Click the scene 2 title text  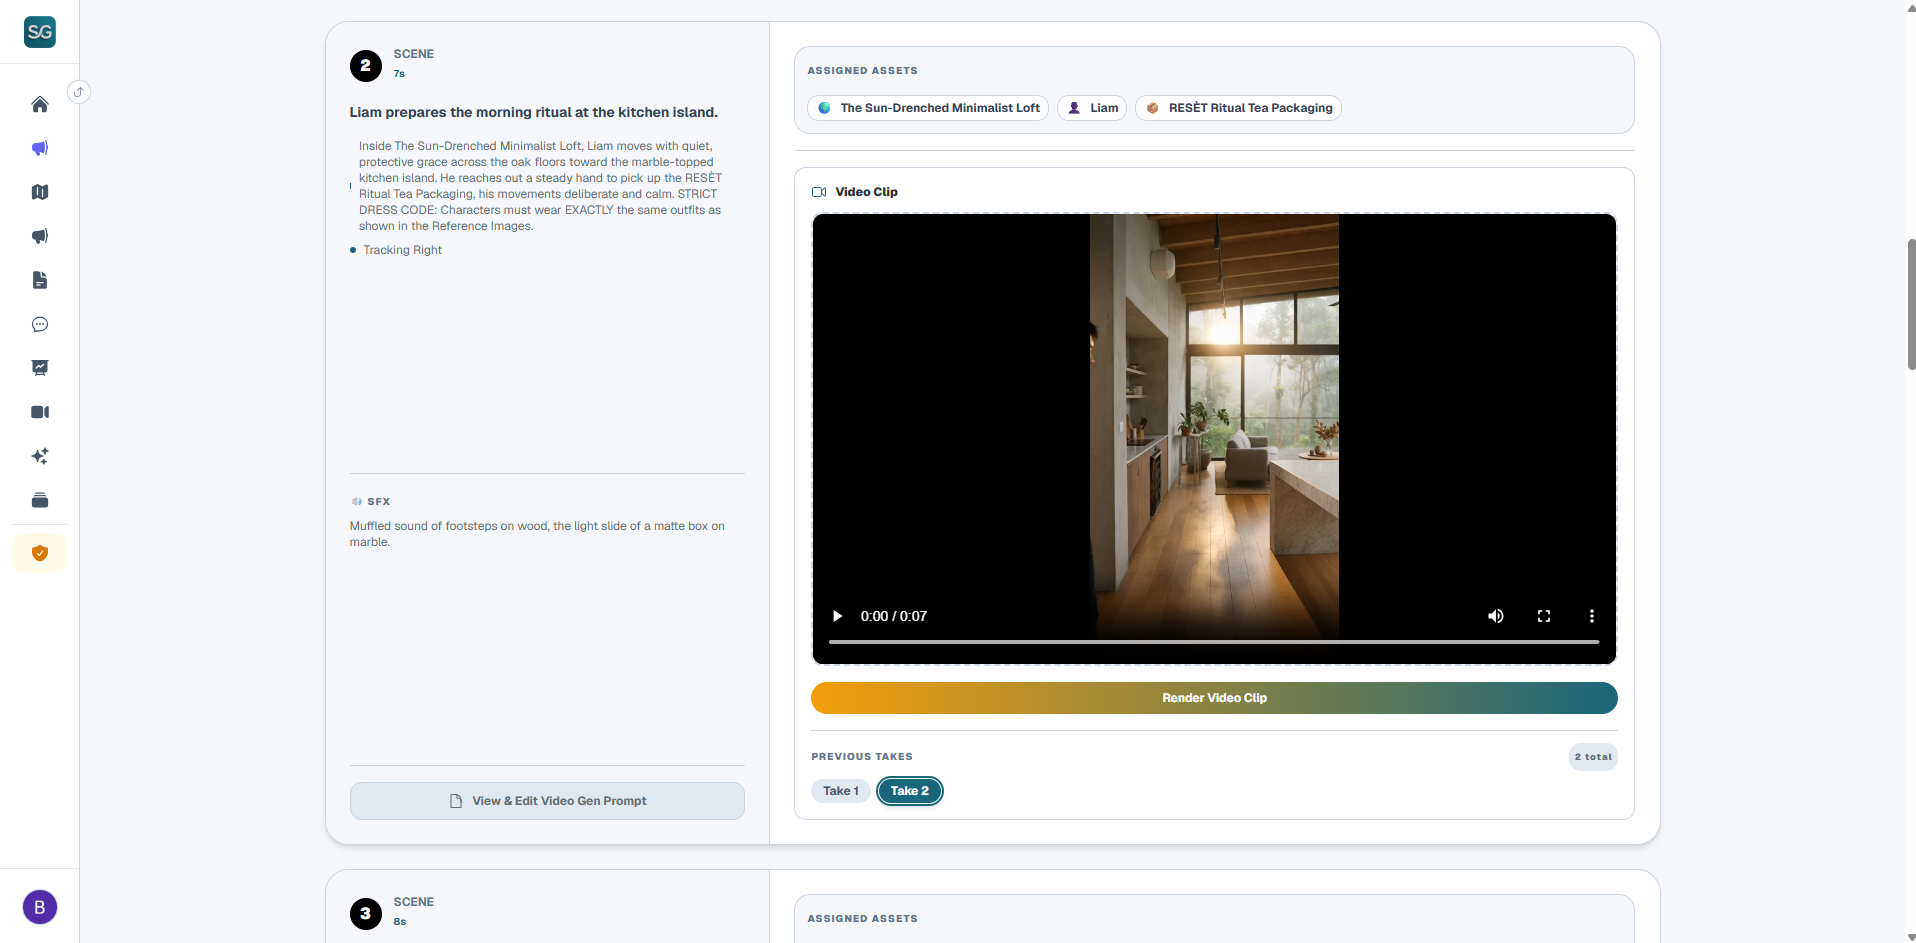534,112
